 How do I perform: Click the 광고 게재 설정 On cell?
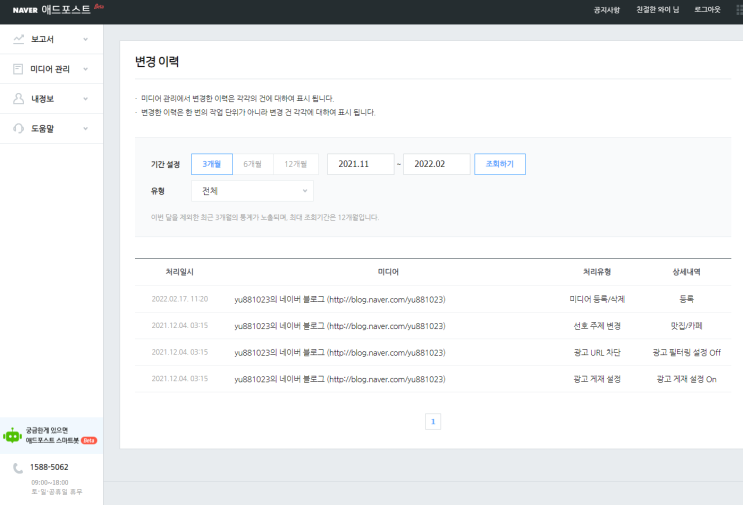pos(687,379)
